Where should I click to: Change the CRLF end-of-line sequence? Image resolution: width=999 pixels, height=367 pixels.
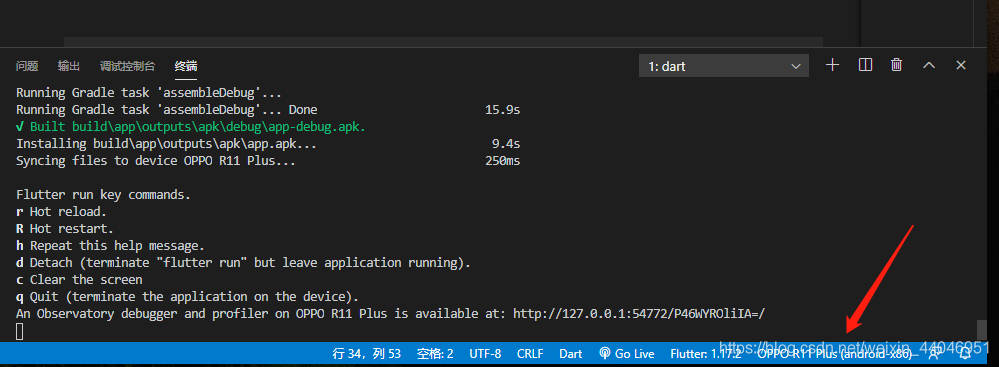pos(530,353)
